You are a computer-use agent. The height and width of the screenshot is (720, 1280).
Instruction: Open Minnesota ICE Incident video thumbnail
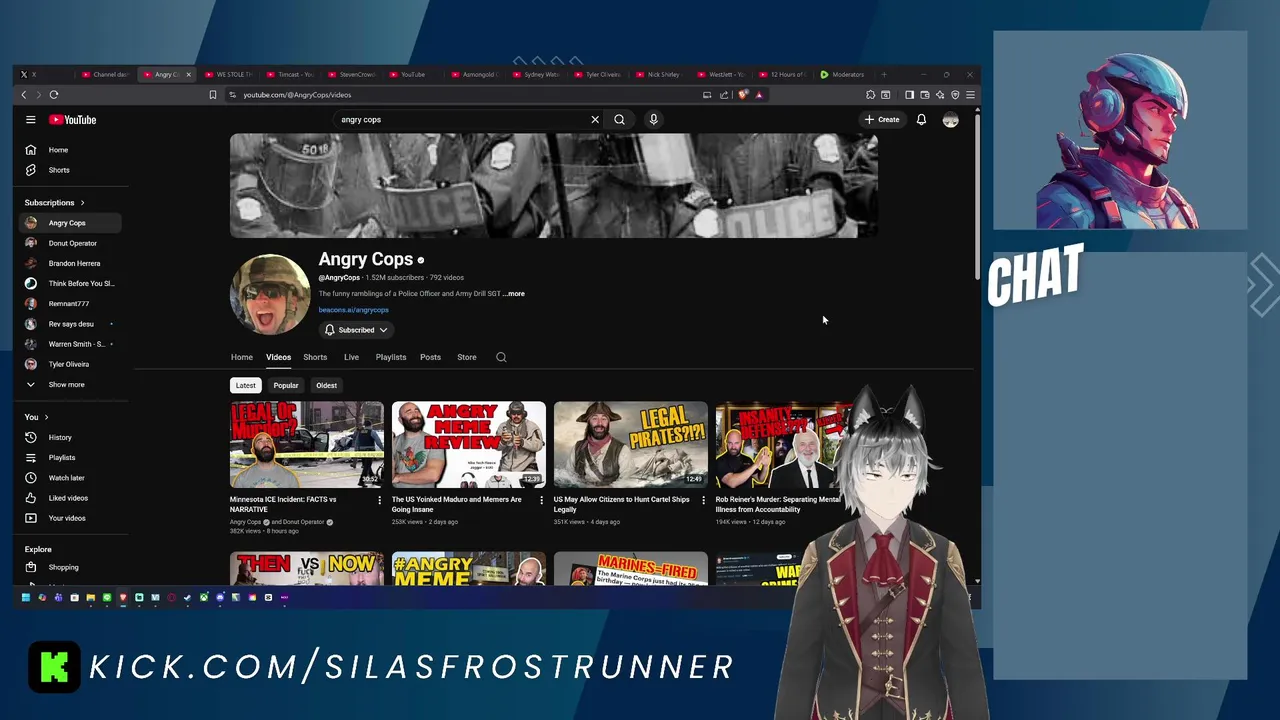click(307, 445)
